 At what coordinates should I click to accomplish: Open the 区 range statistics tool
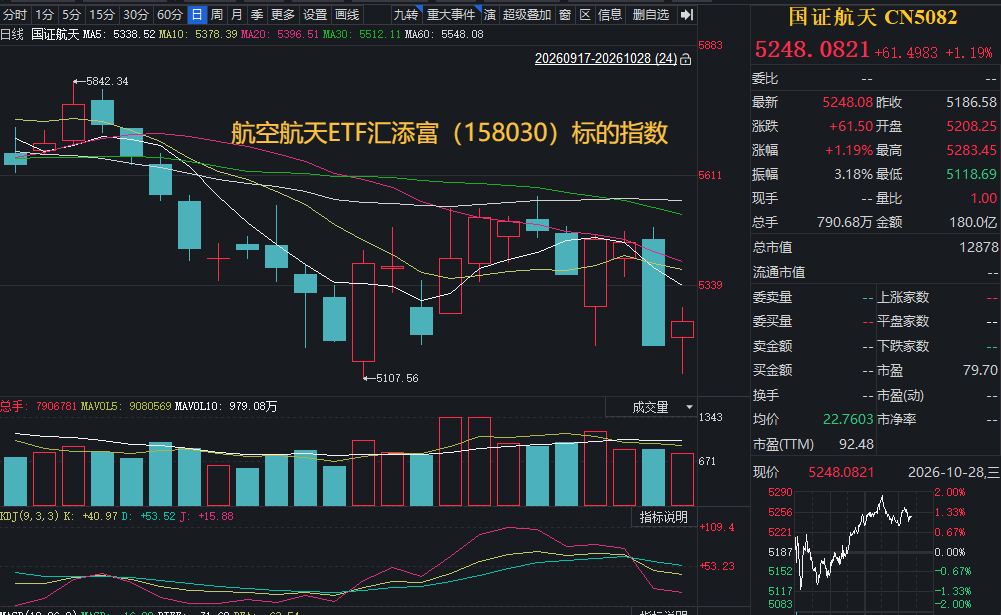[585, 15]
